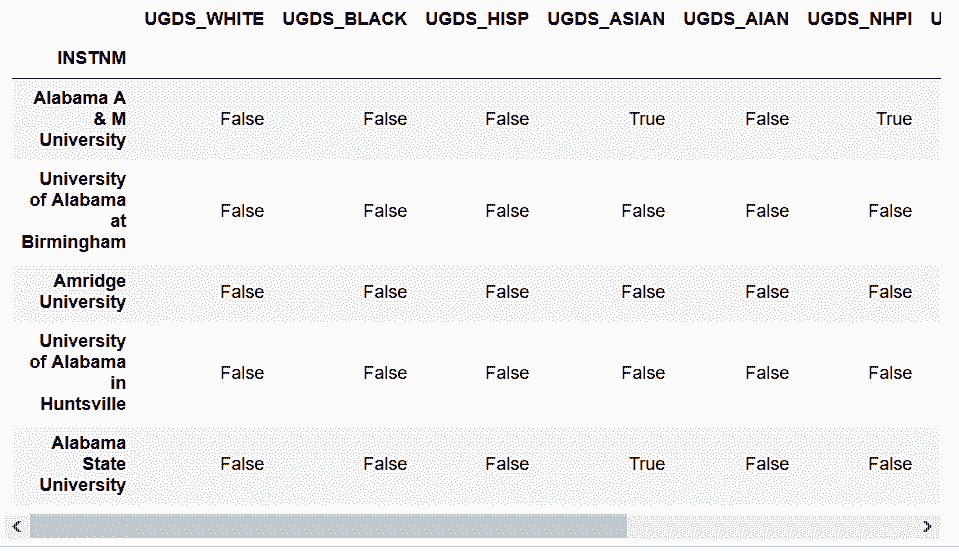Screen dimensions: 959x551
Task: Select the UGDS_BLACK column header
Action: tap(344, 19)
